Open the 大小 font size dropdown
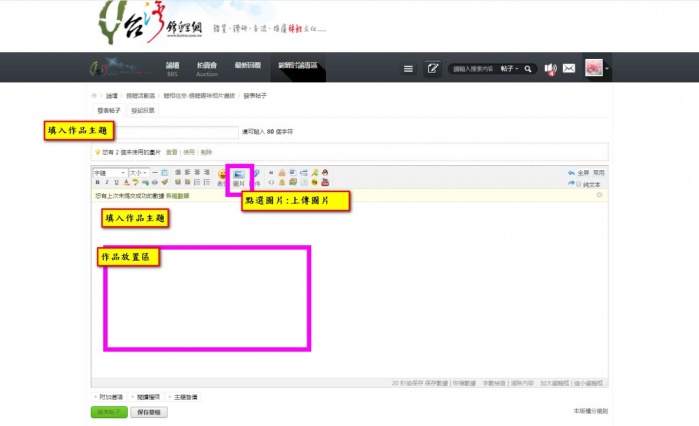The height and width of the screenshot is (426, 699). coord(137,173)
